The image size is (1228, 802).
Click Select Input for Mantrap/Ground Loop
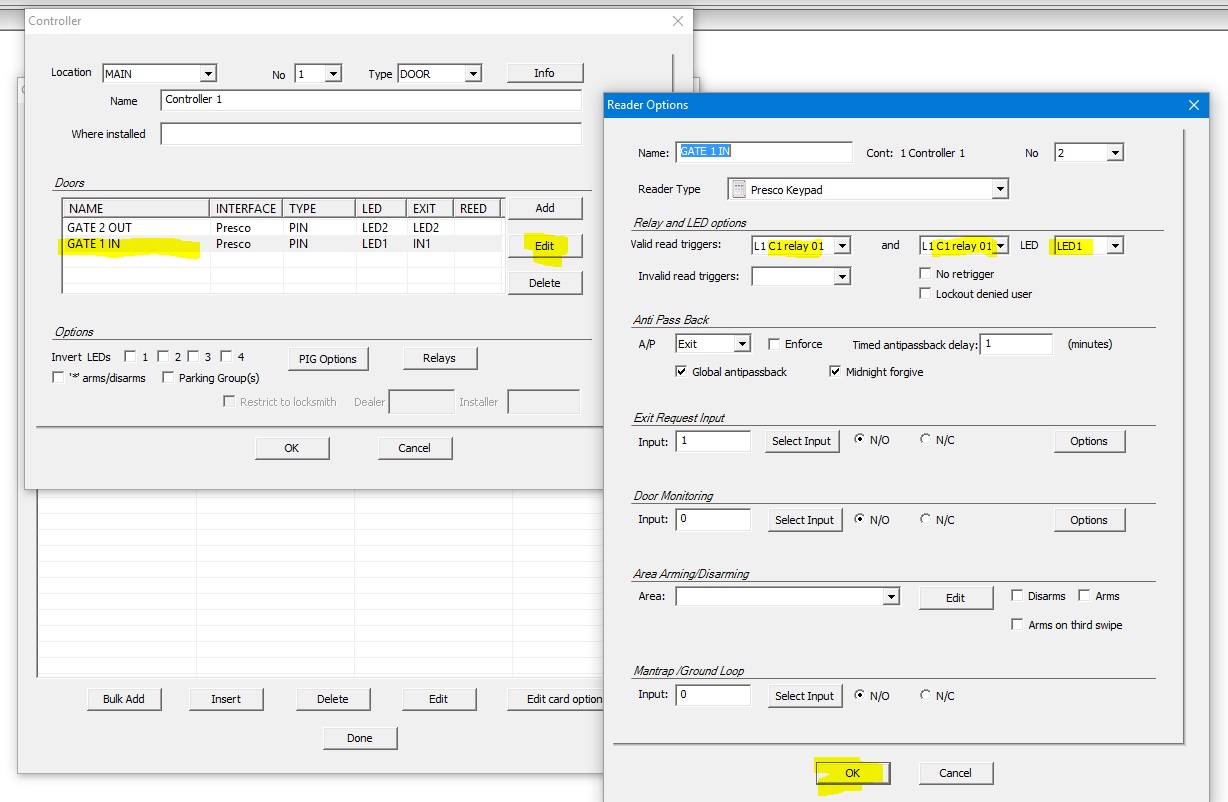(804, 696)
